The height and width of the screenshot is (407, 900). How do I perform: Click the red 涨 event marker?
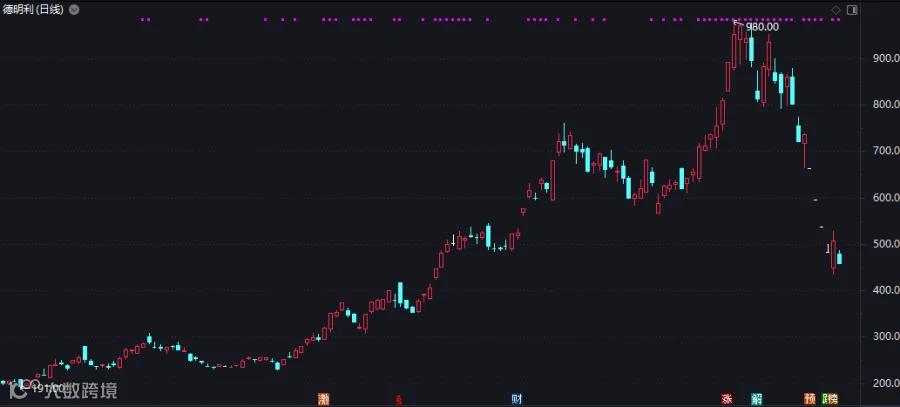coord(727,399)
